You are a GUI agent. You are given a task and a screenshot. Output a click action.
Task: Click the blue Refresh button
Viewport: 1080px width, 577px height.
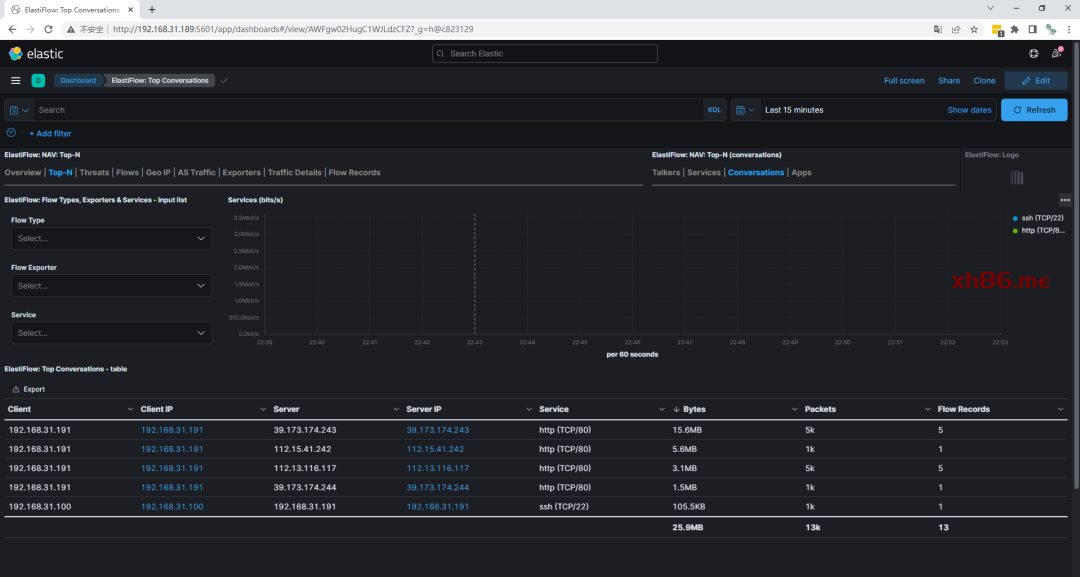click(x=1033, y=110)
